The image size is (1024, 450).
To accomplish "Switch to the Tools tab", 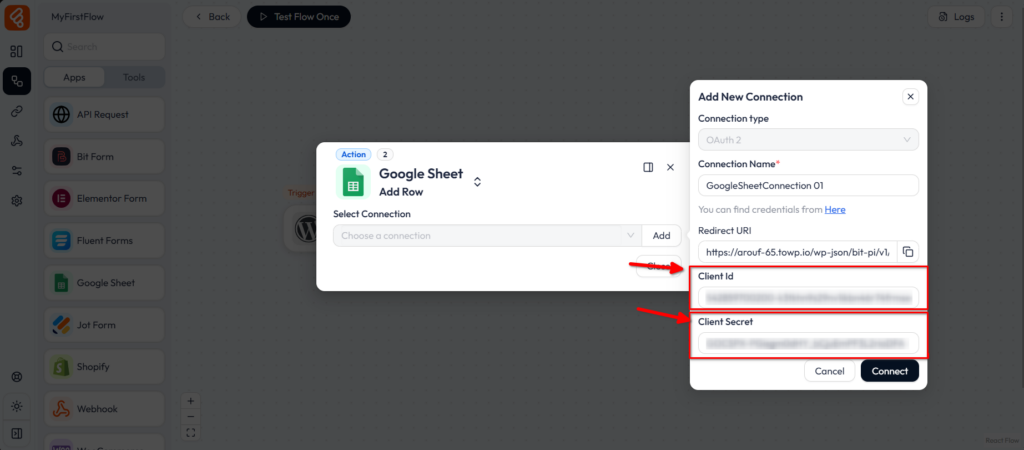I will coord(134,77).
